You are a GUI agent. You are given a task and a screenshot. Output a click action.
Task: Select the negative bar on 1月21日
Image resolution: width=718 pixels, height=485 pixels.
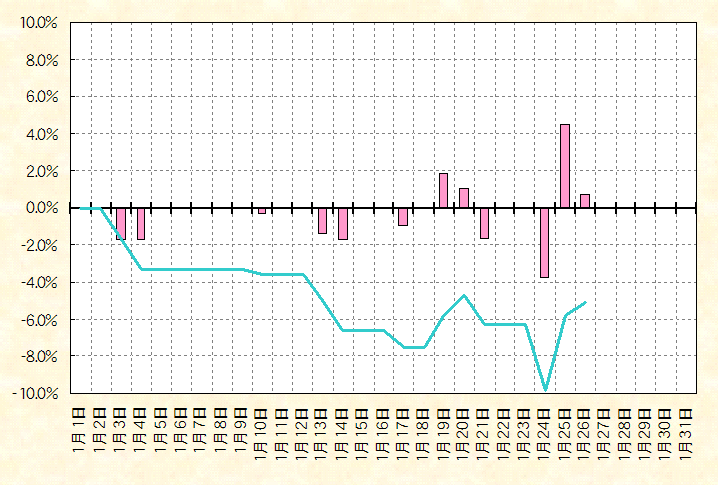[x=484, y=223]
